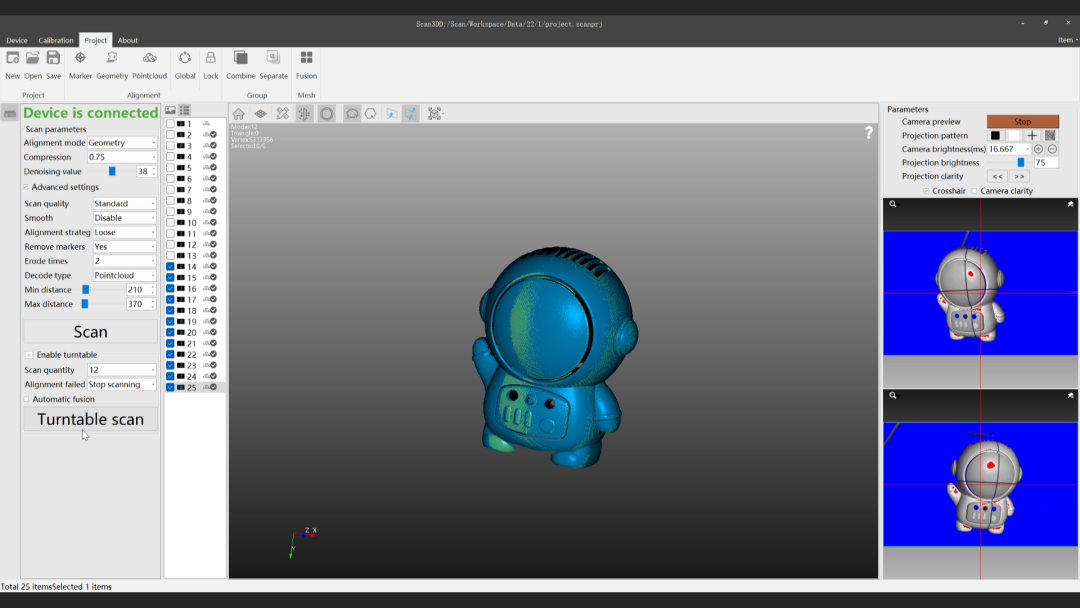
Task: Stop the camera preview
Action: (x=1023, y=121)
